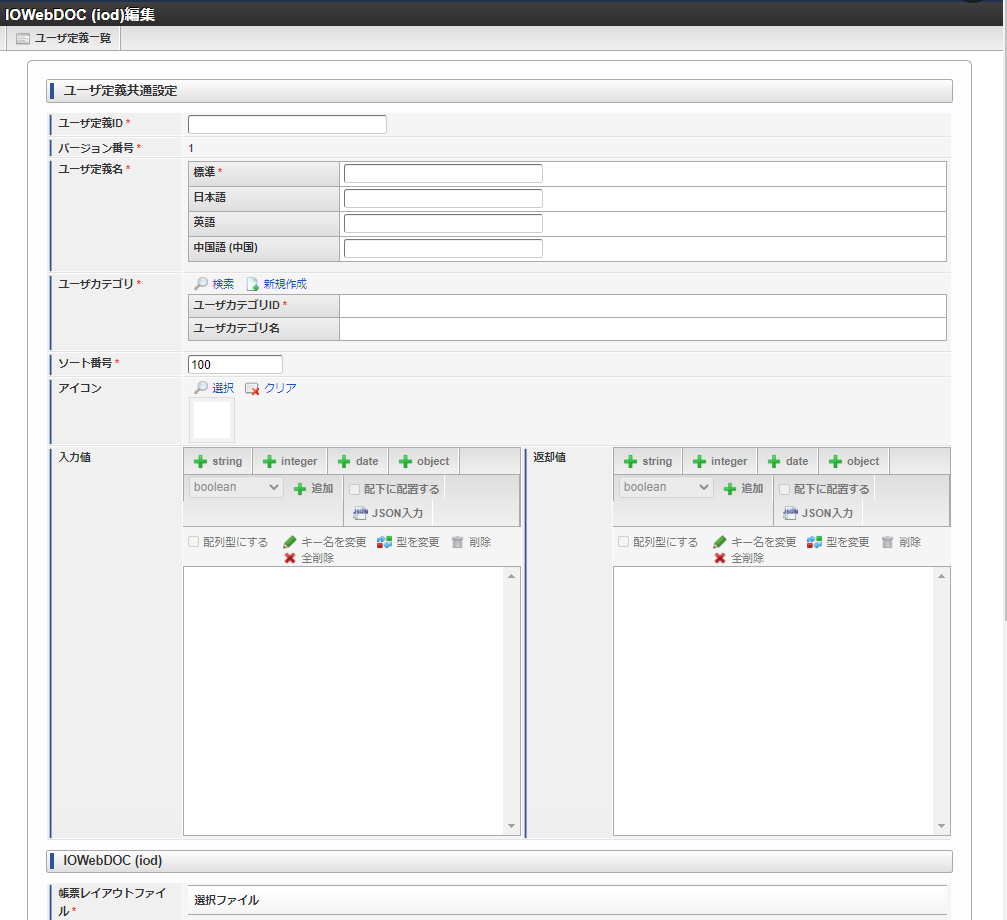Click the scroll down arrow of 入力値 tree

coord(511,826)
